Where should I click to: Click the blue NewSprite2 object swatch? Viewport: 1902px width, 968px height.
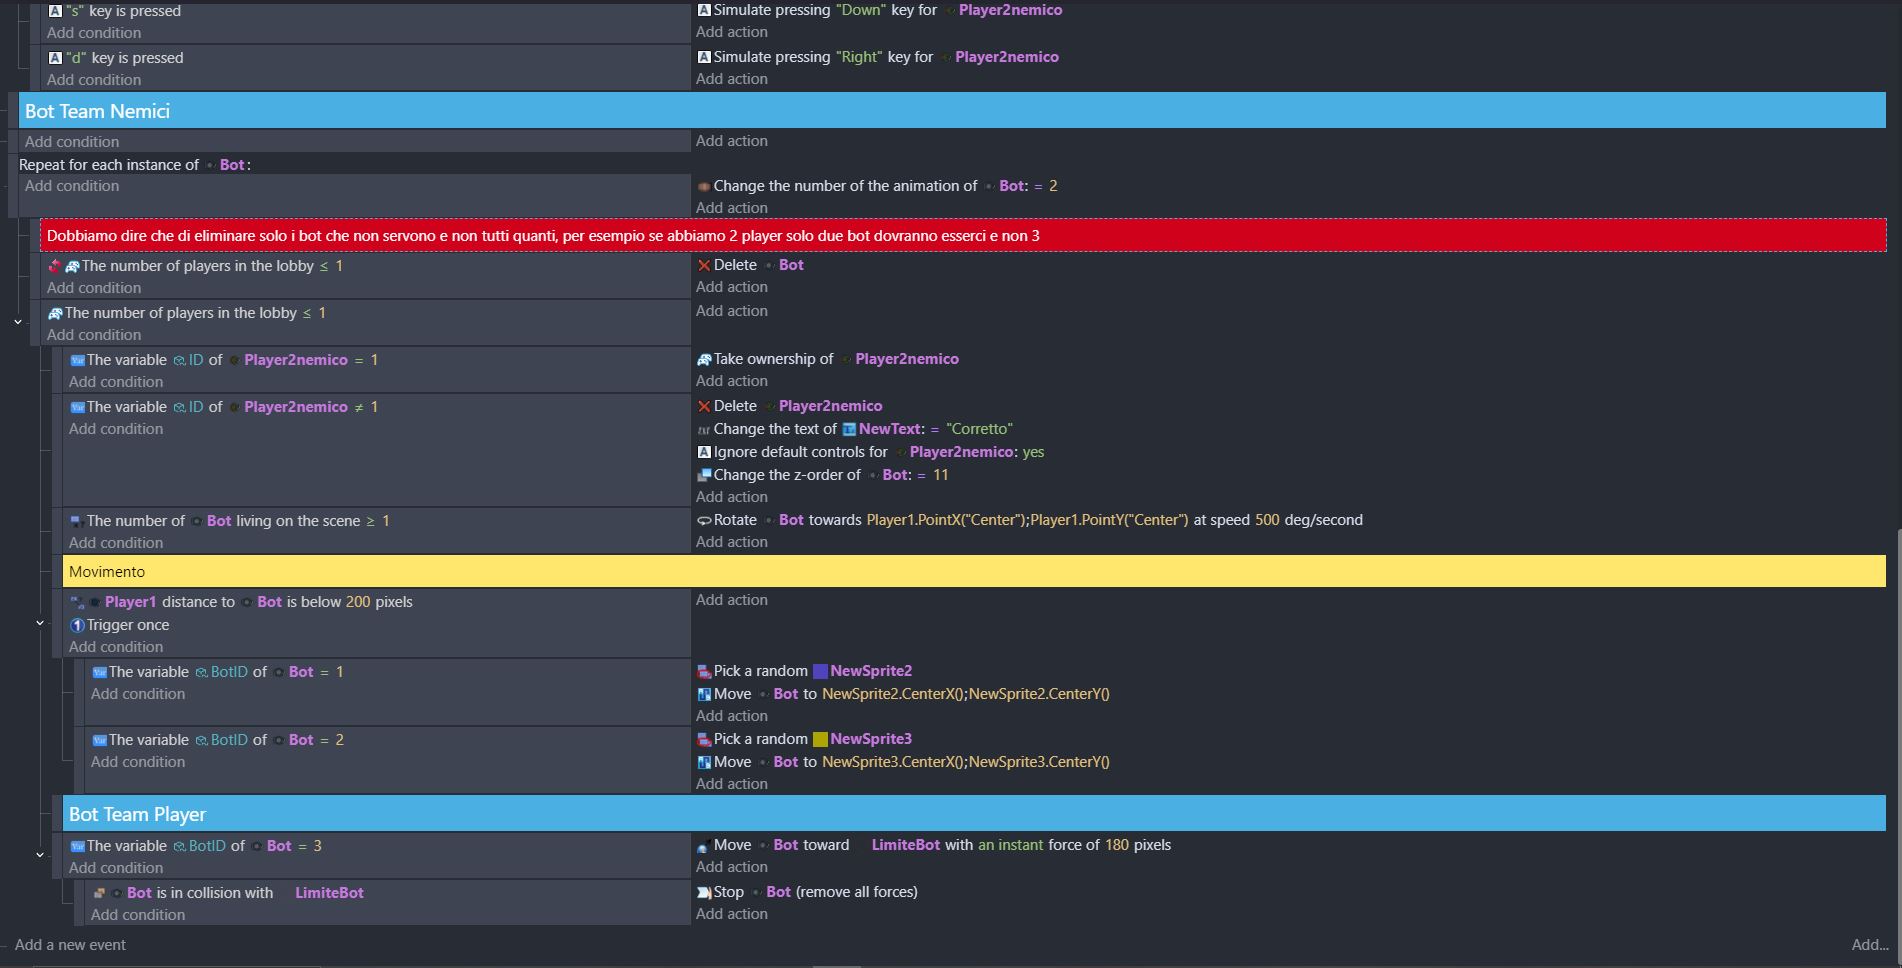click(820, 671)
